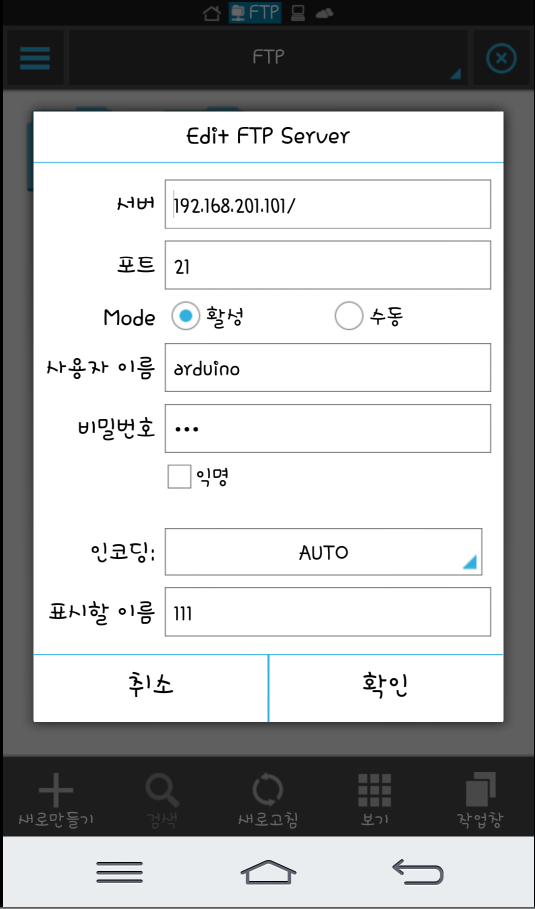Tap the Android home navigation button

[268, 871]
